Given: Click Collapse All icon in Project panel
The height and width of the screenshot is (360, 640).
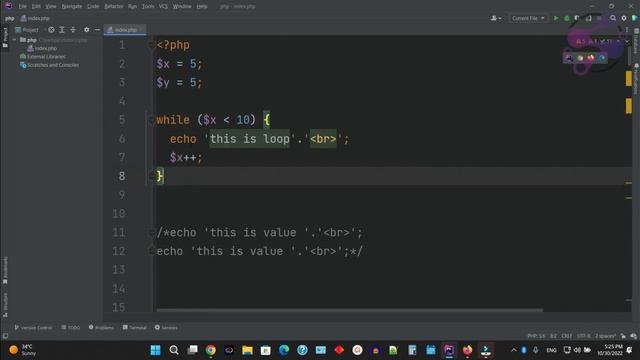Looking at the screenshot, I should click(73, 30).
